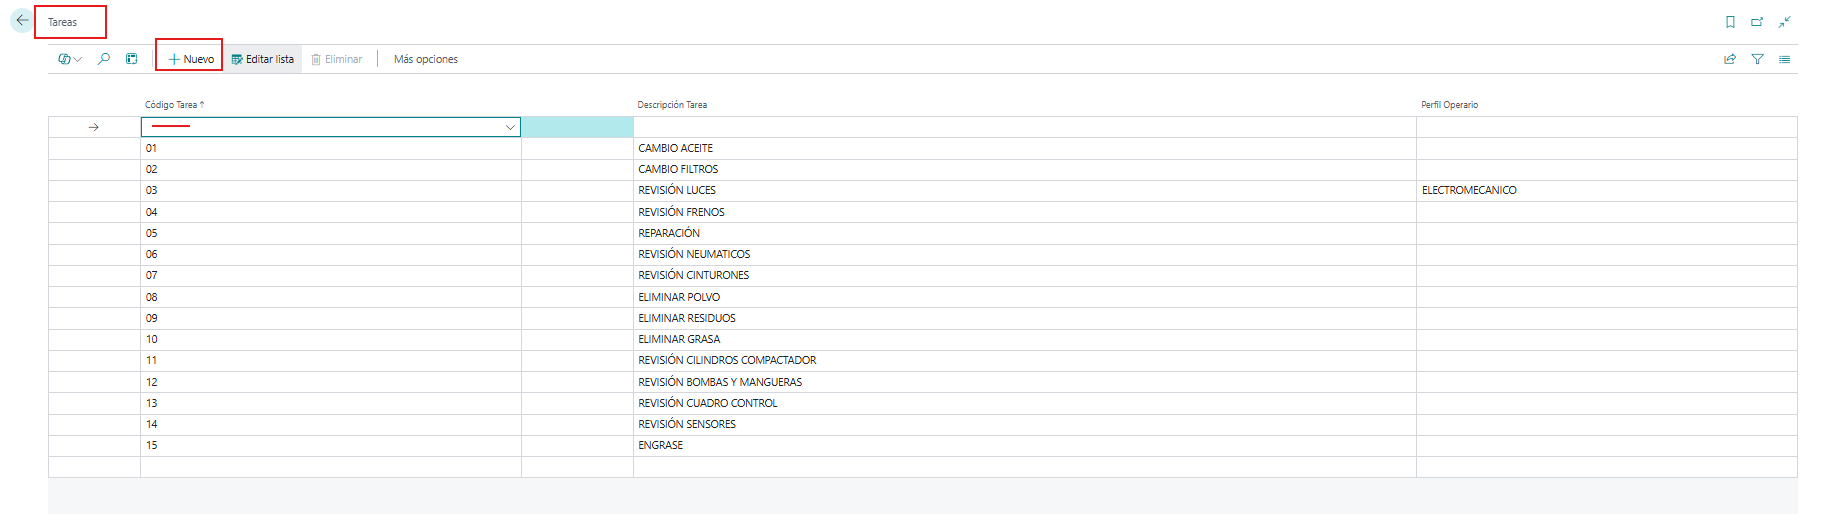Click the Eliminar button
The height and width of the screenshot is (514, 1842).
337,59
